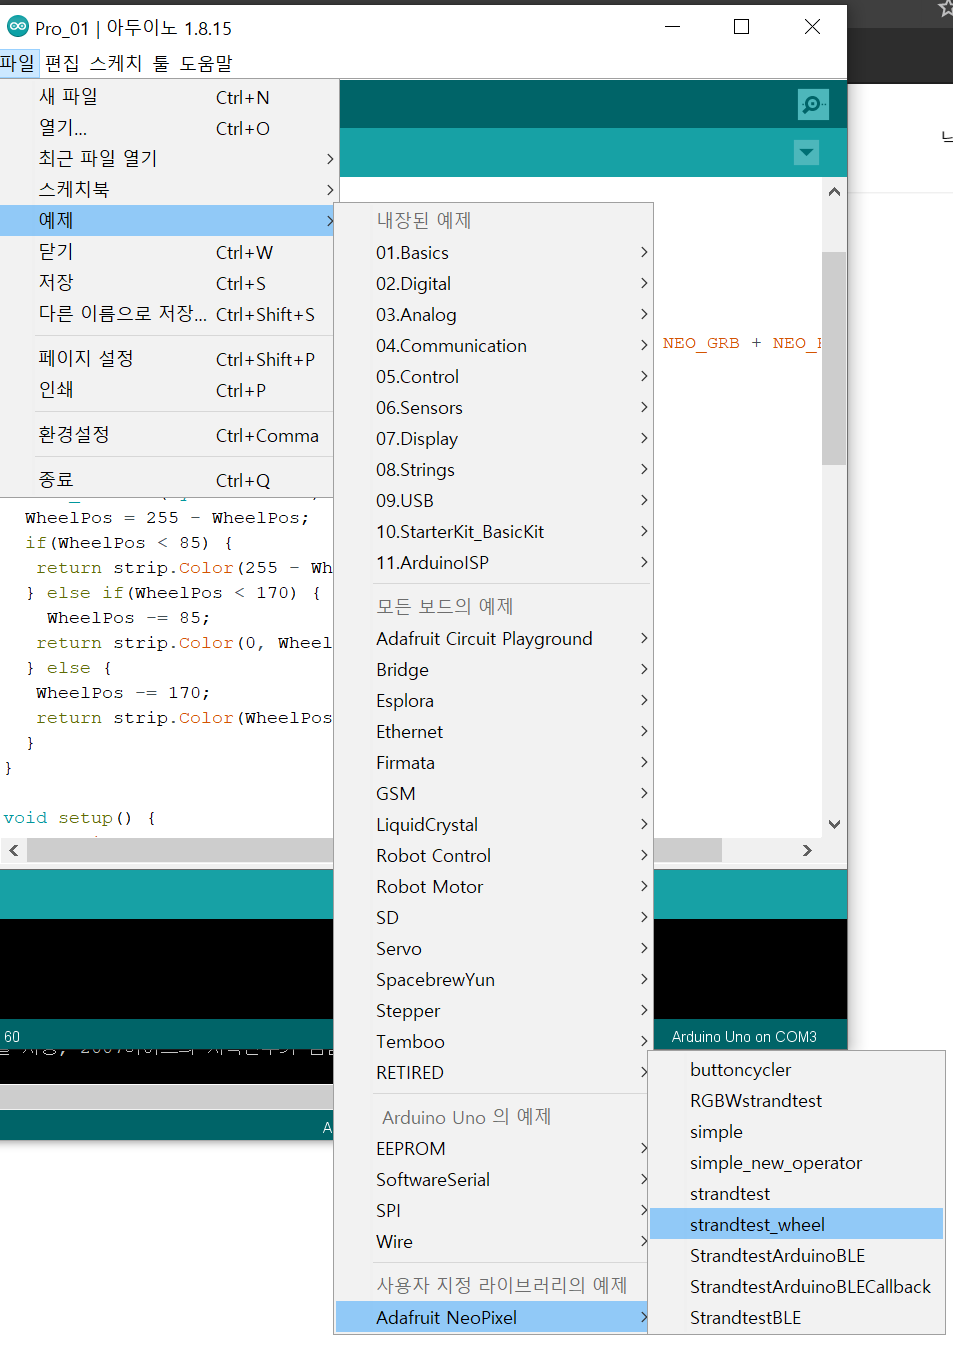Image resolution: width=953 pixels, height=1345 pixels.
Task: Expand the 스케치북 submenu
Action: pos(168,189)
